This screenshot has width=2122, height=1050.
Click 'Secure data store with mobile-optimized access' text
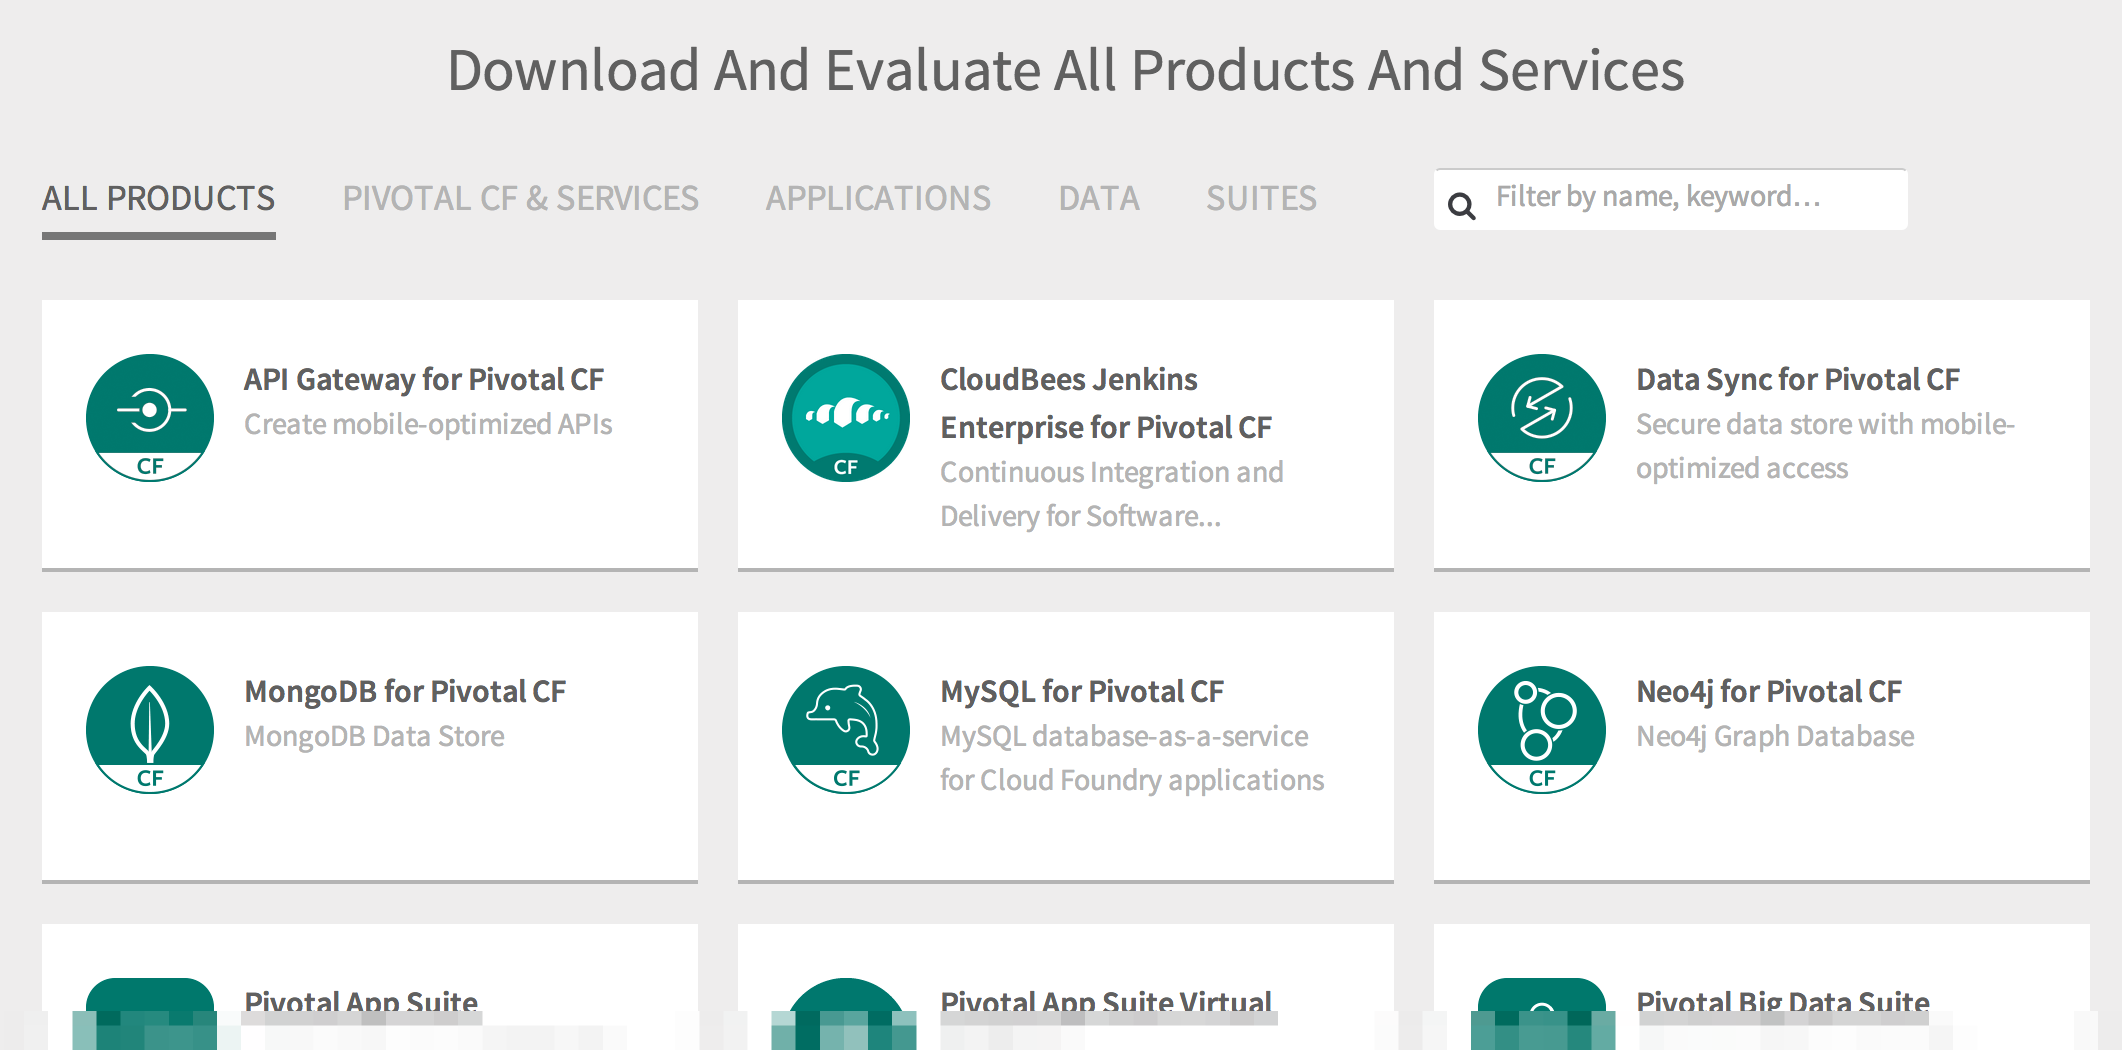pyautogui.click(x=1825, y=447)
